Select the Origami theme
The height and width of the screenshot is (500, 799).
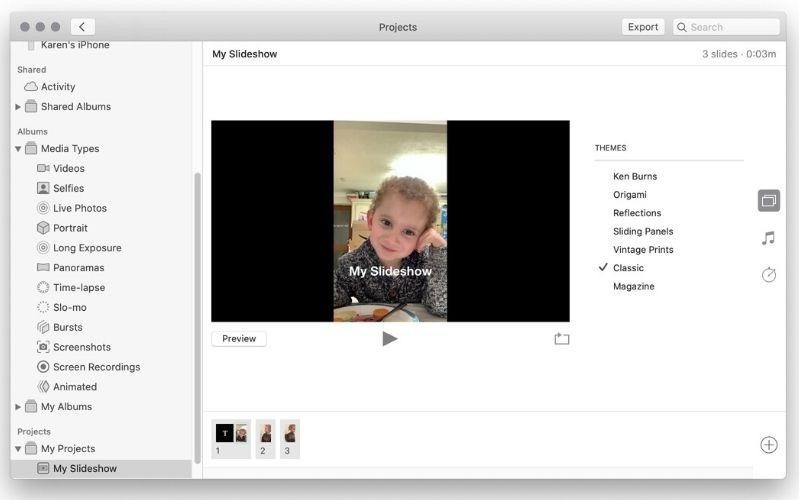630,195
